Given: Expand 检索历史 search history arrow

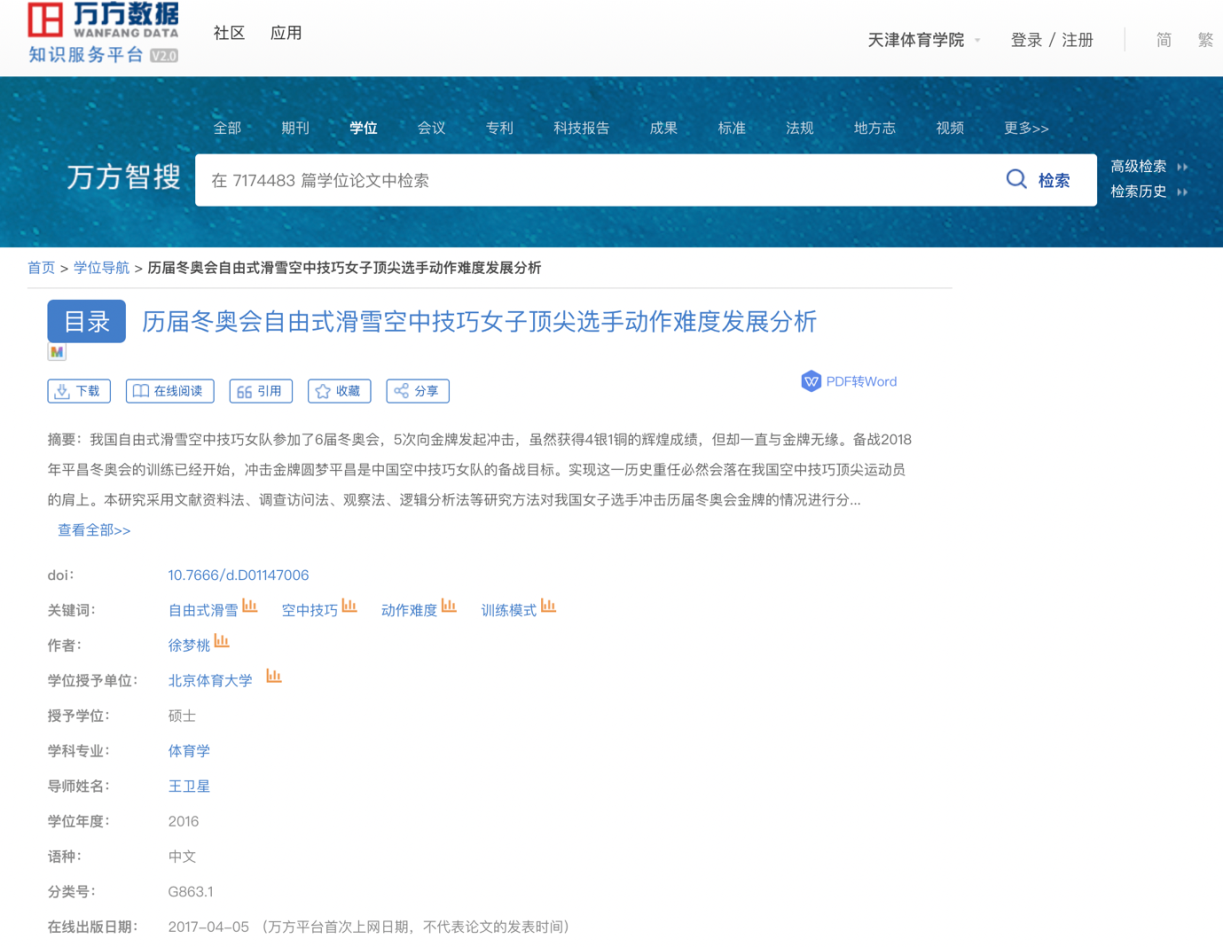Looking at the screenshot, I should click(1182, 192).
